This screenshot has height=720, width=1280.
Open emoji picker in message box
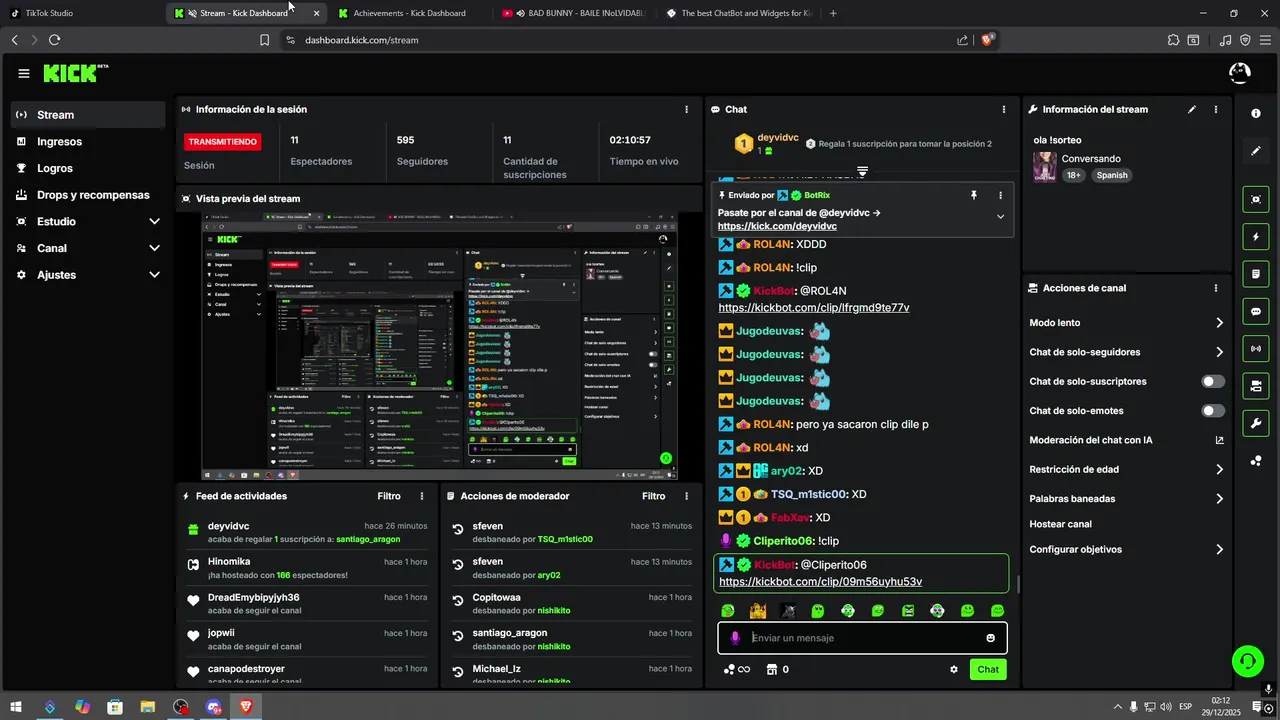991,638
